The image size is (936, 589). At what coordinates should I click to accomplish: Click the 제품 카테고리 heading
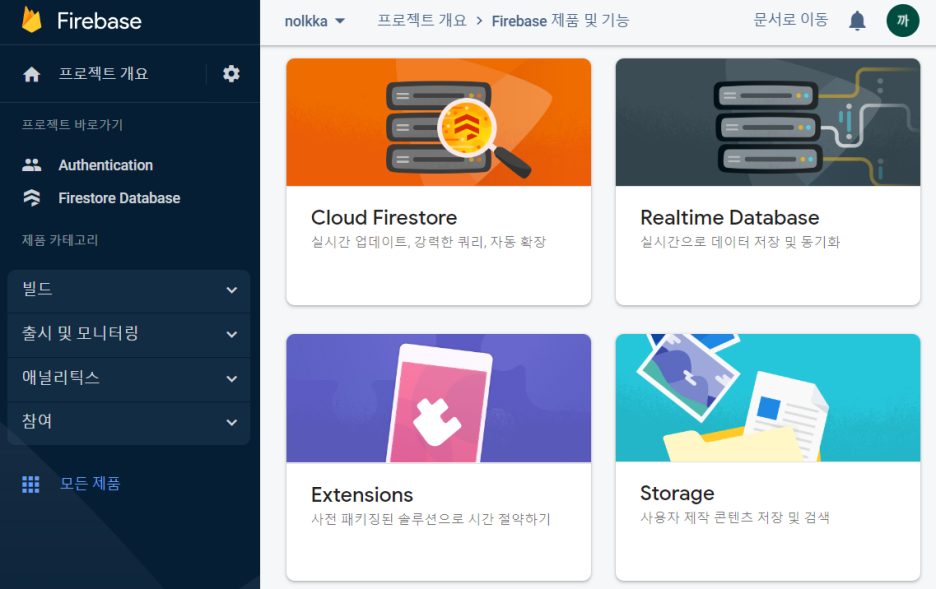[60, 240]
